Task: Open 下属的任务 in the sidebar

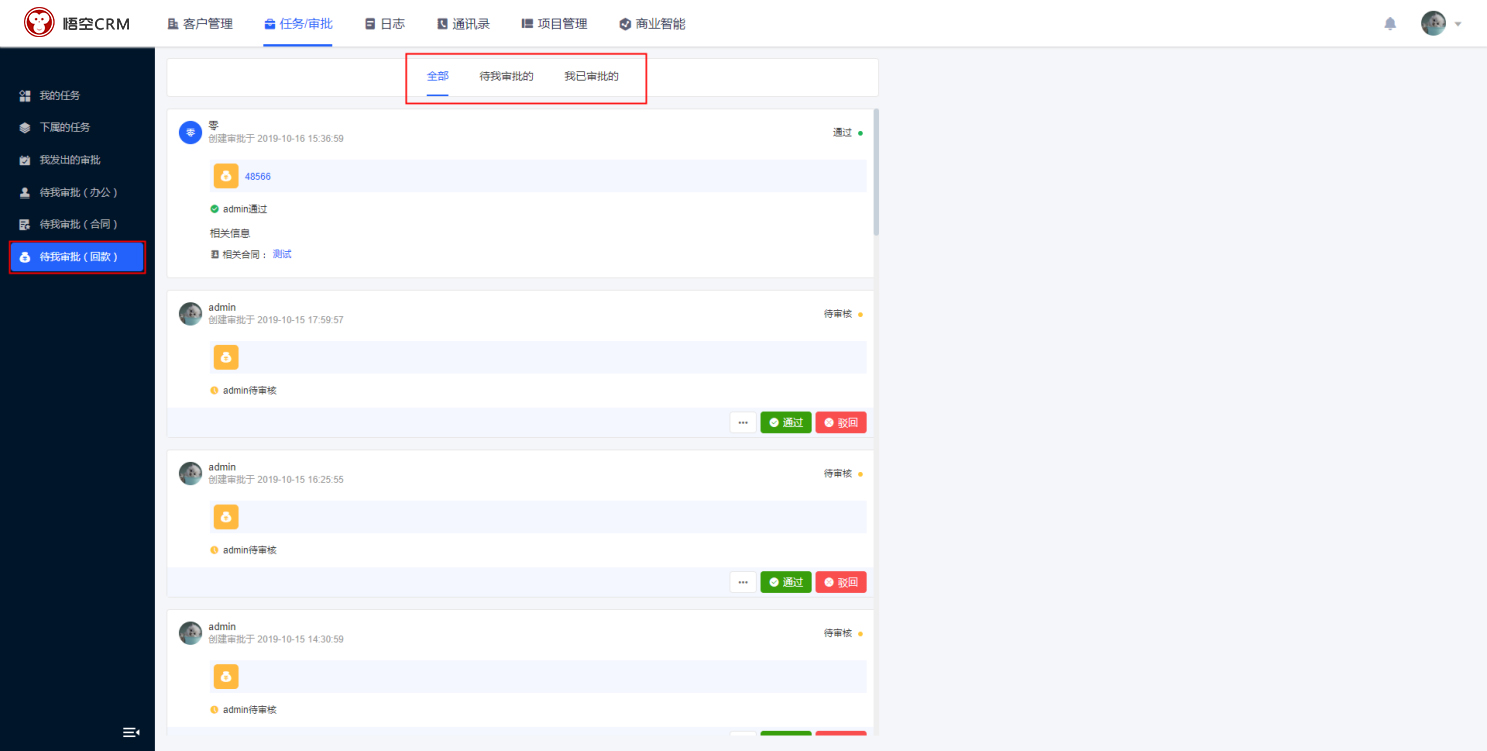Action: pos(65,128)
